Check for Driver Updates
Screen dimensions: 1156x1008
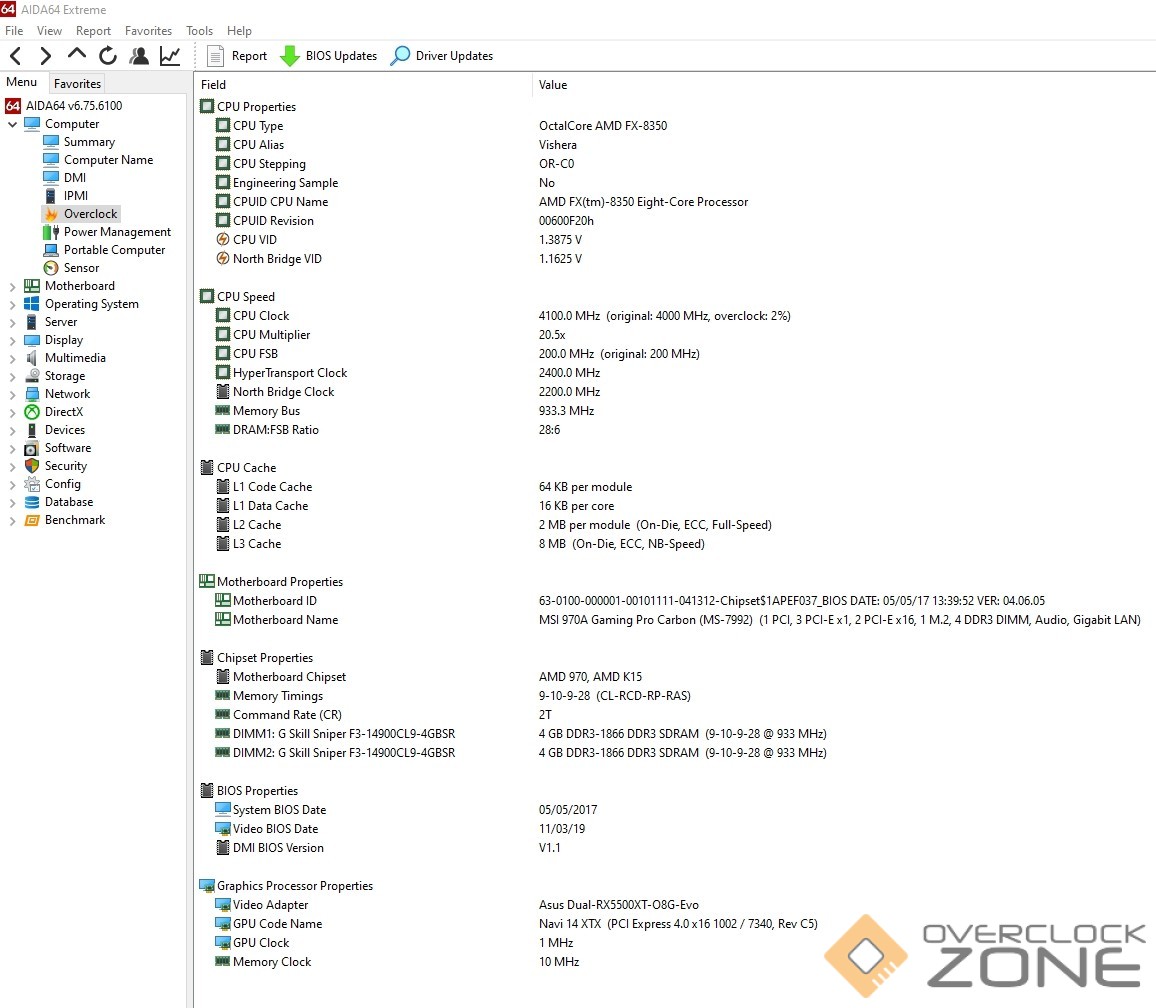coord(442,55)
